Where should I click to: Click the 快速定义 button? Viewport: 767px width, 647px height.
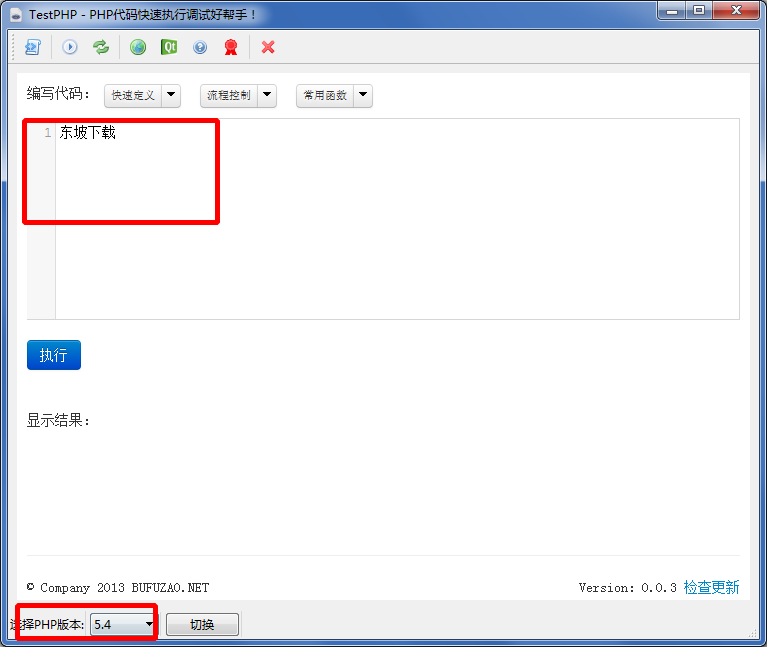[133, 95]
